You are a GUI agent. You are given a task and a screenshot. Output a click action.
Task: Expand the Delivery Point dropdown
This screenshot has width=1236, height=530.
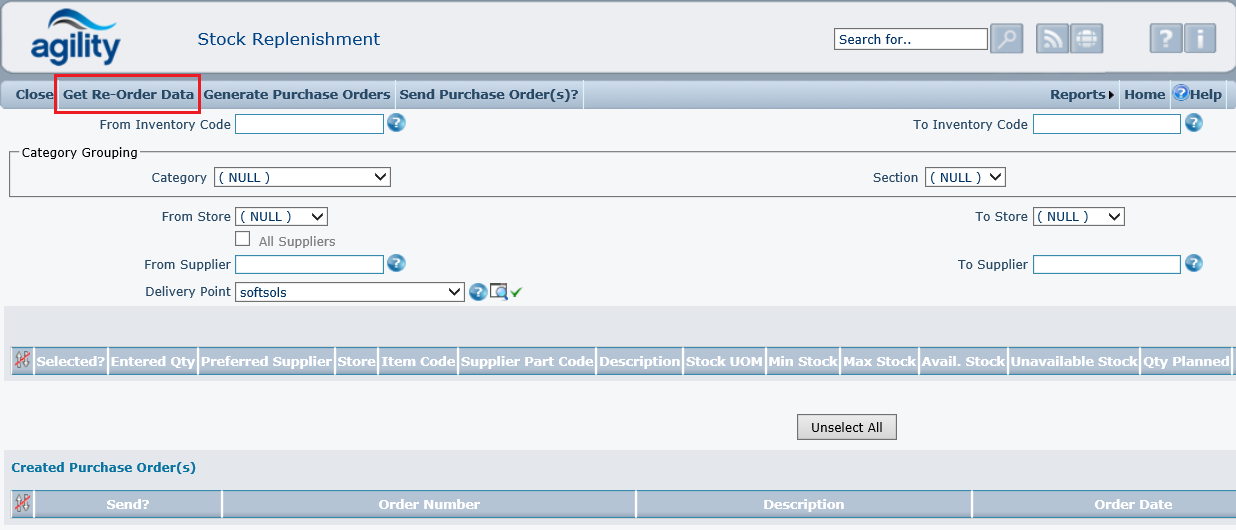[x=350, y=292]
